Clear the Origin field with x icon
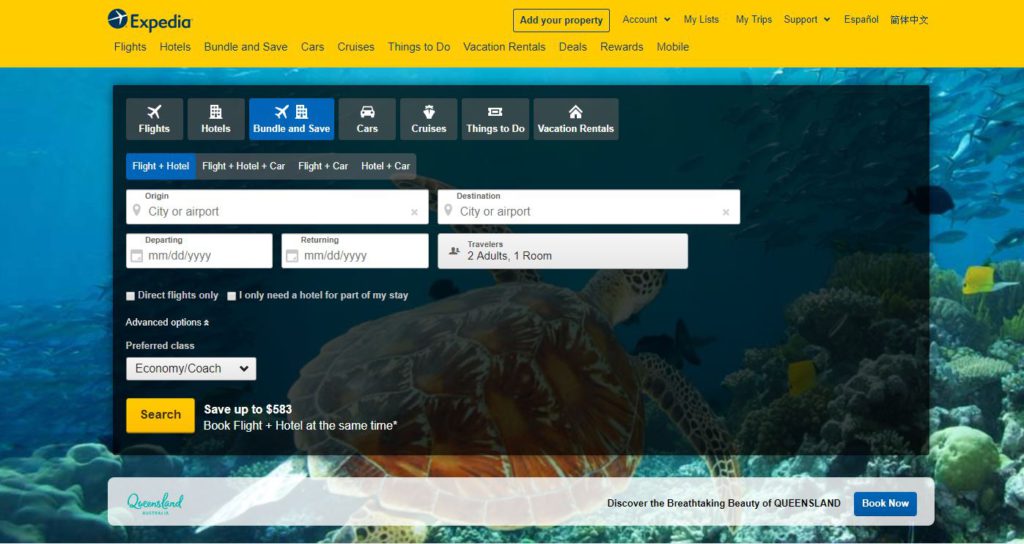 [x=414, y=212]
